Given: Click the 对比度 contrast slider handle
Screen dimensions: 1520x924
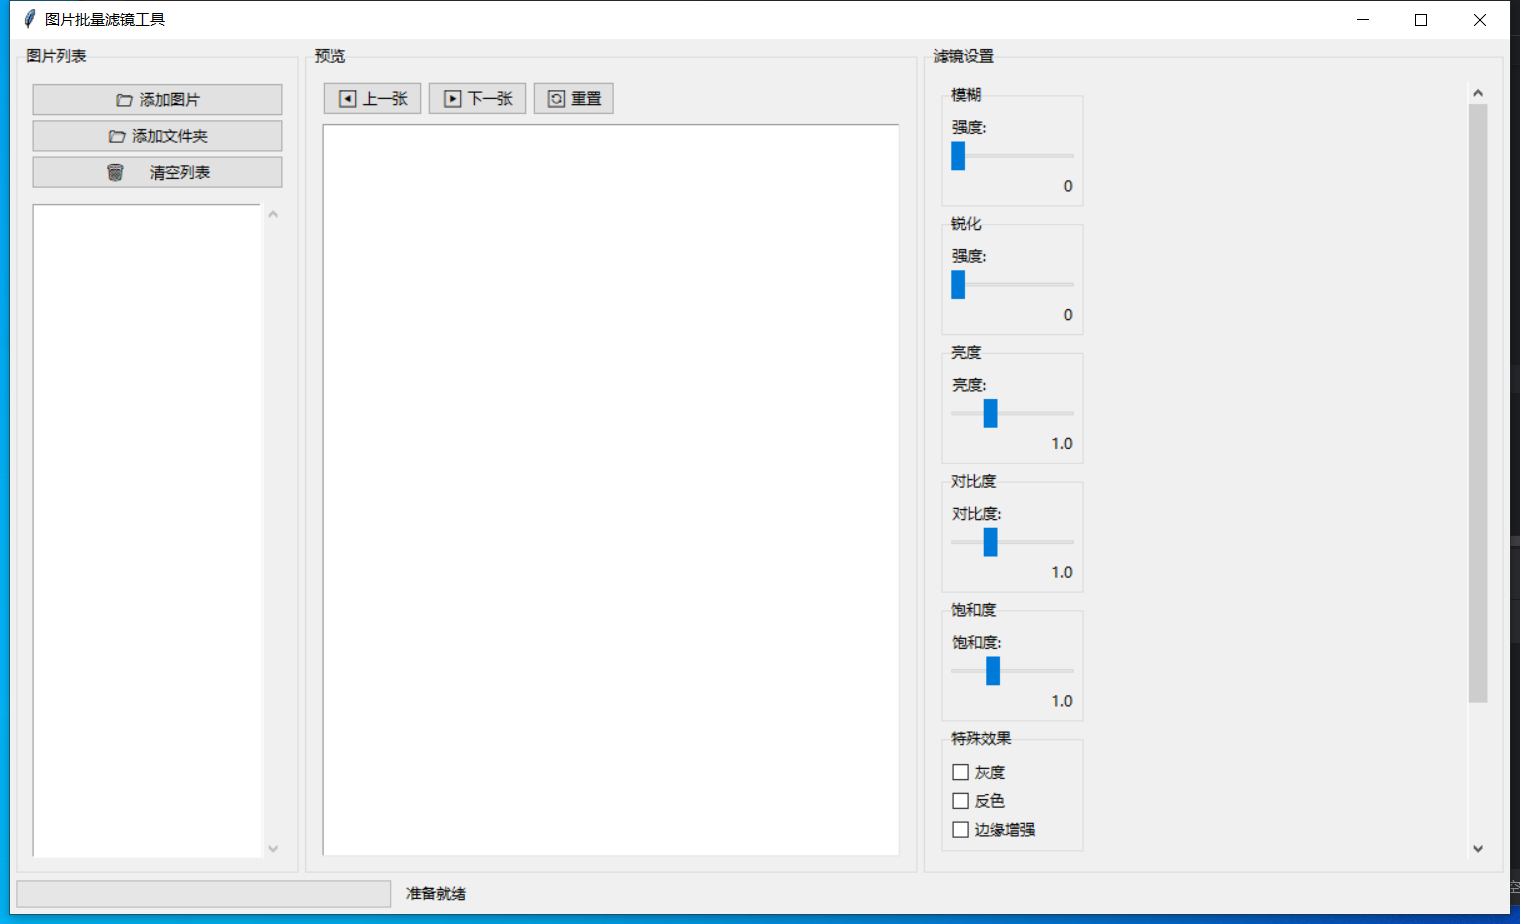Looking at the screenshot, I should pyautogui.click(x=990, y=542).
